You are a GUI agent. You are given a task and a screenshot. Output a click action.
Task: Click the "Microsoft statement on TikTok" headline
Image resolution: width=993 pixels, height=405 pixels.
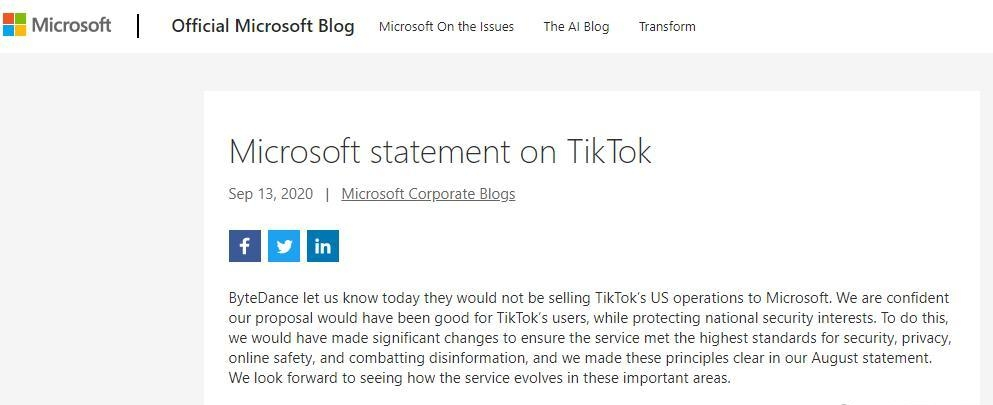click(440, 151)
